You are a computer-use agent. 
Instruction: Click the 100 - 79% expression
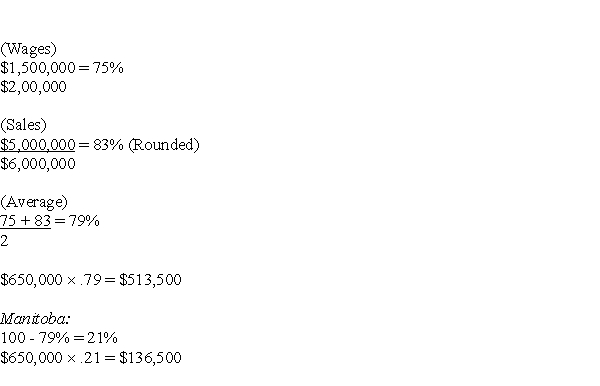35,338
